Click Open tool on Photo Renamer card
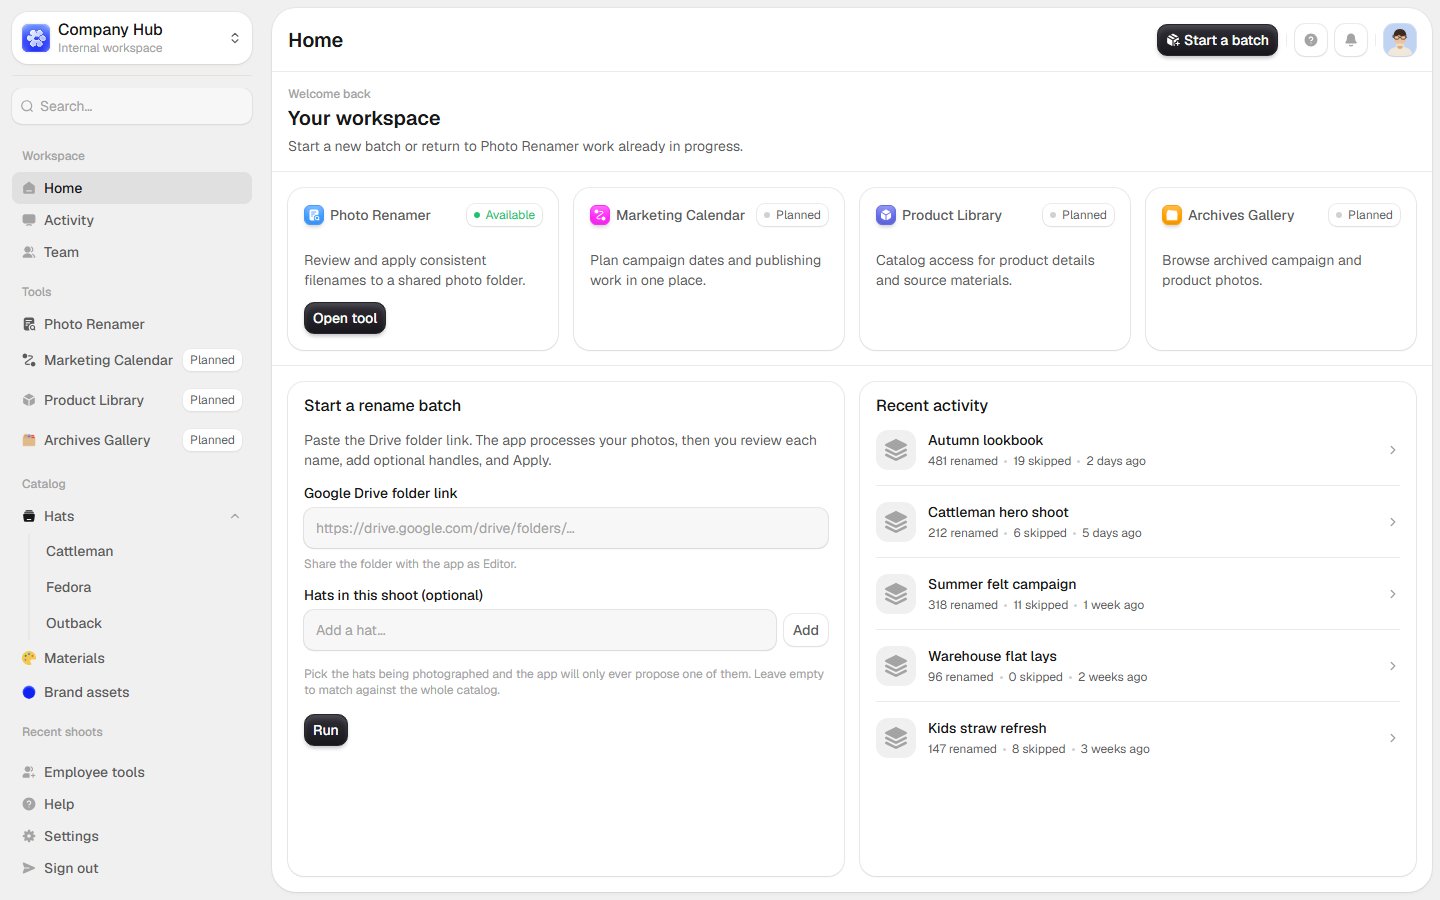 coord(345,318)
